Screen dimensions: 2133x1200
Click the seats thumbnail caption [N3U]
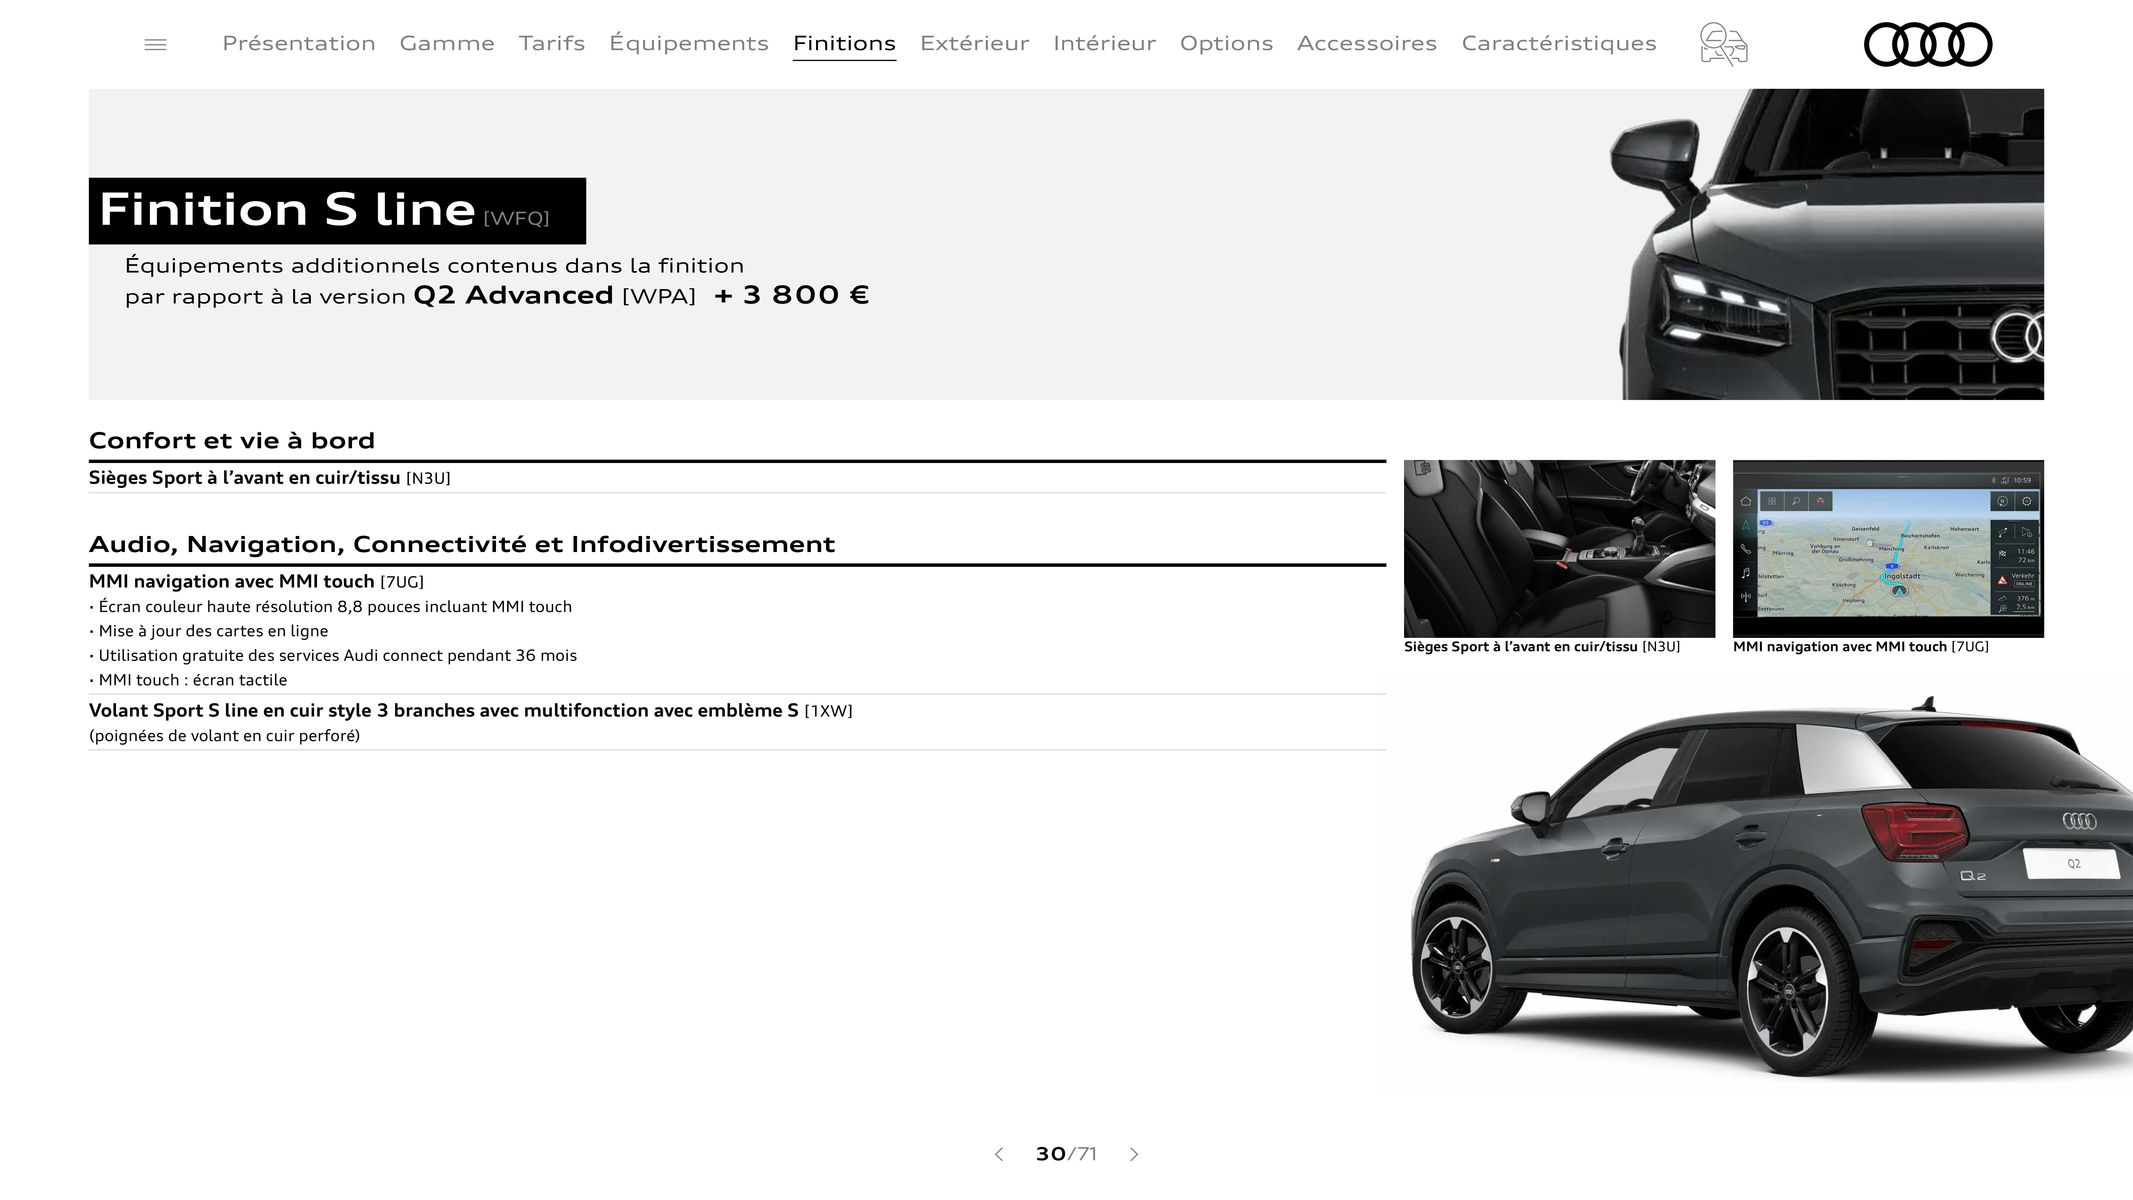tap(1542, 647)
